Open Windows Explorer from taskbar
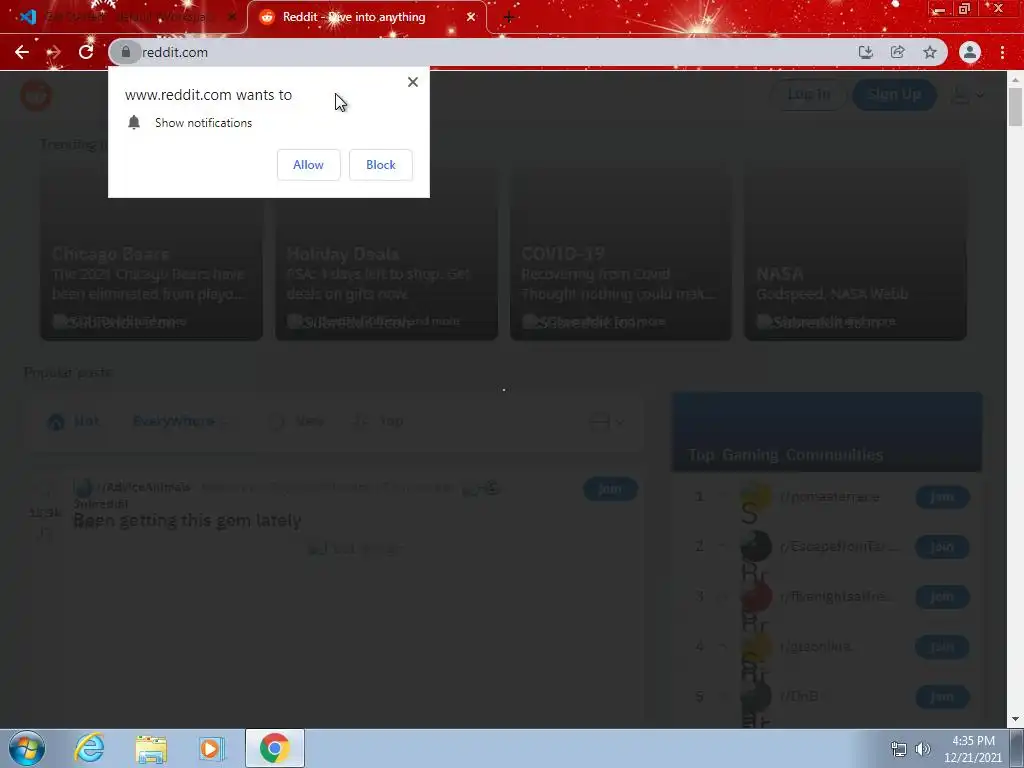This screenshot has height=768, width=1024. [151, 748]
